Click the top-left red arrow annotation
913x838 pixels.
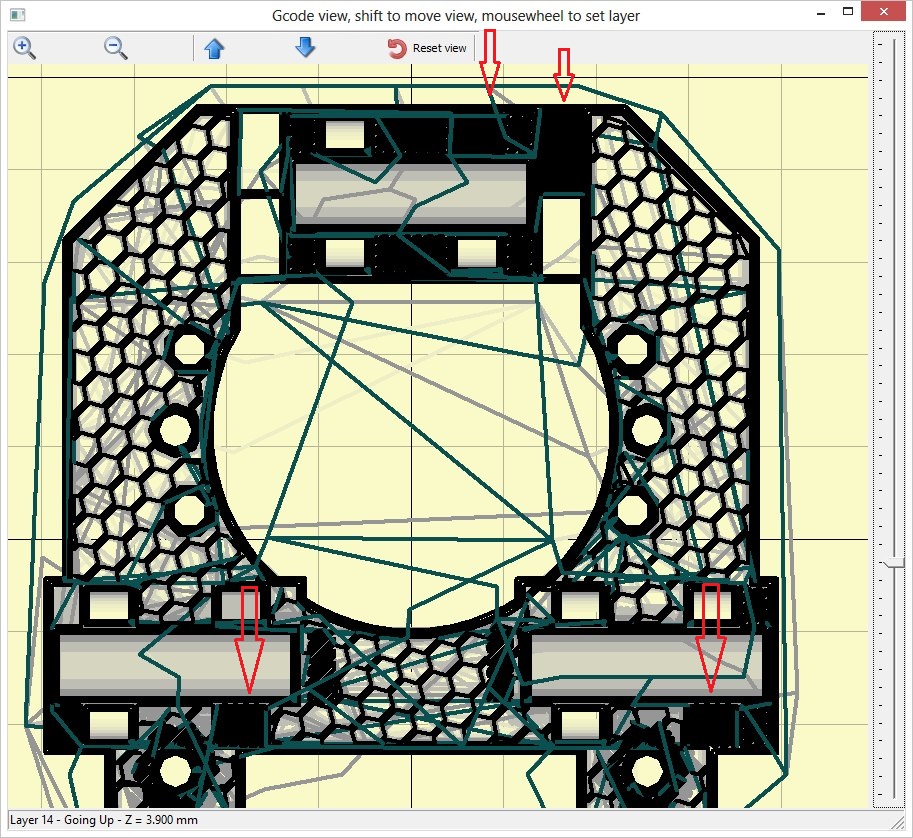coord(489,60)
